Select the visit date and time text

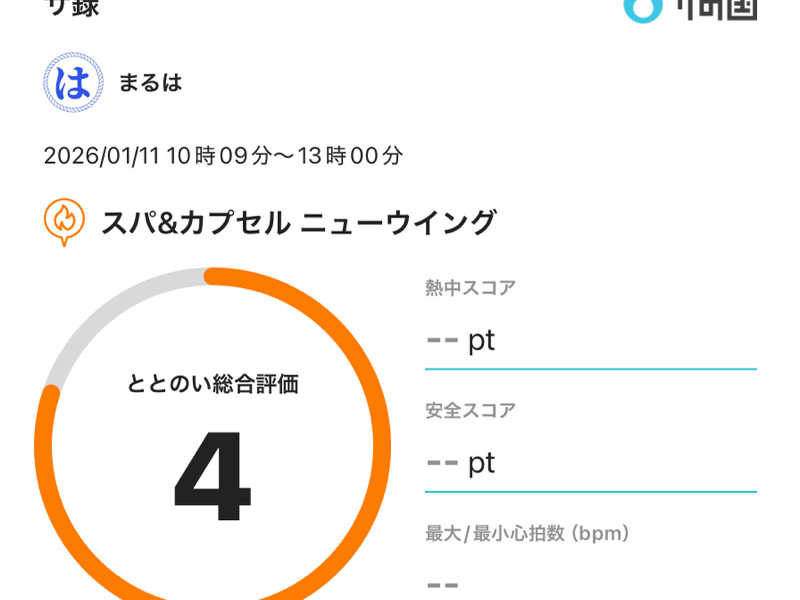[223, 156]
